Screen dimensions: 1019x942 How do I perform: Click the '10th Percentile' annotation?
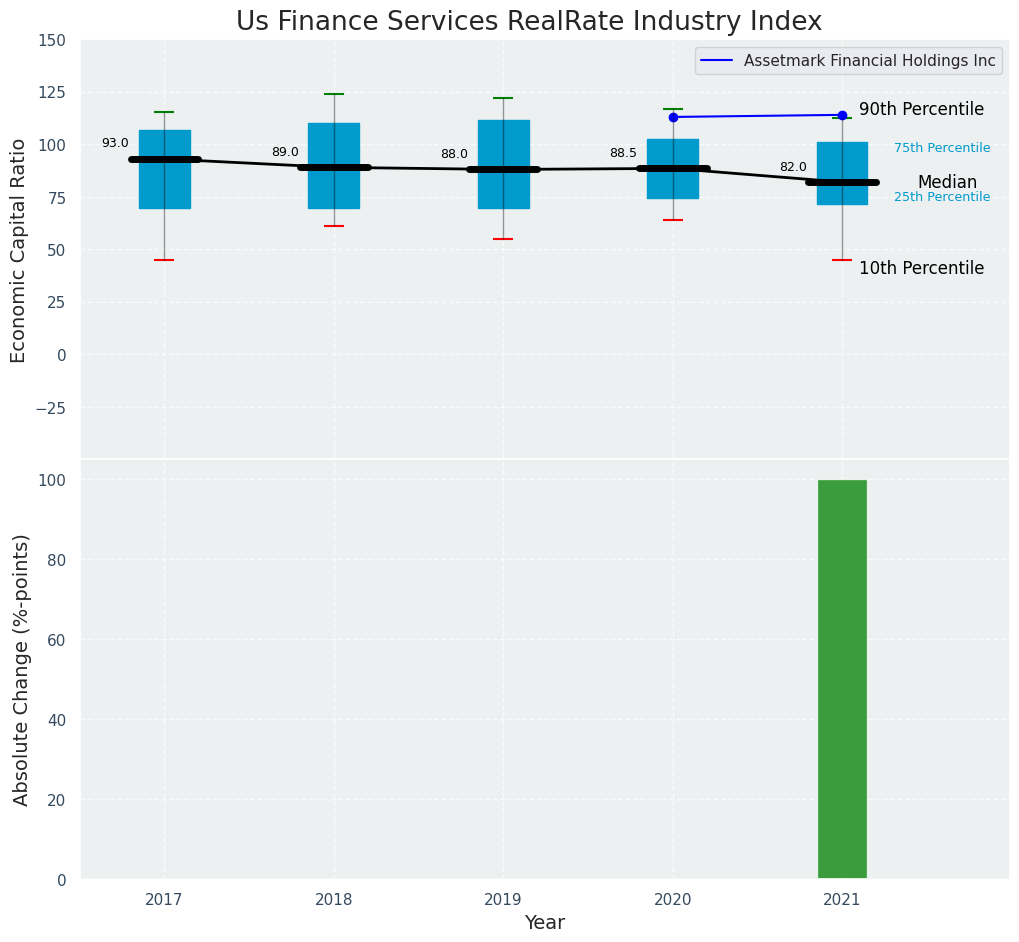pyautogui.click(x=922, y=268)
